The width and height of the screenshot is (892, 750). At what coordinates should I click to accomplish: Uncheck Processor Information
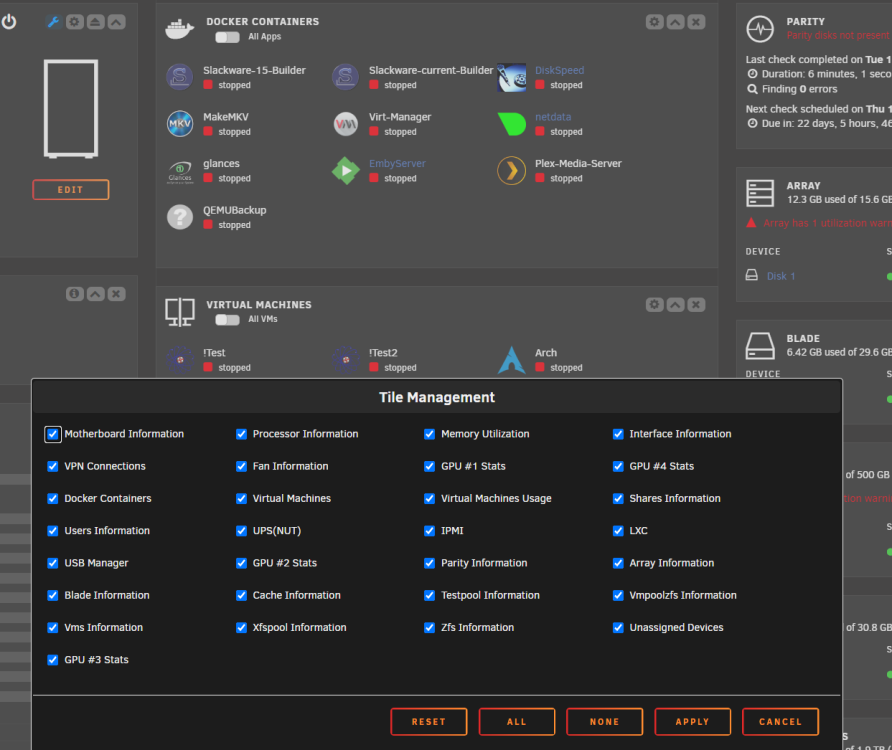[x=241, y=434]
